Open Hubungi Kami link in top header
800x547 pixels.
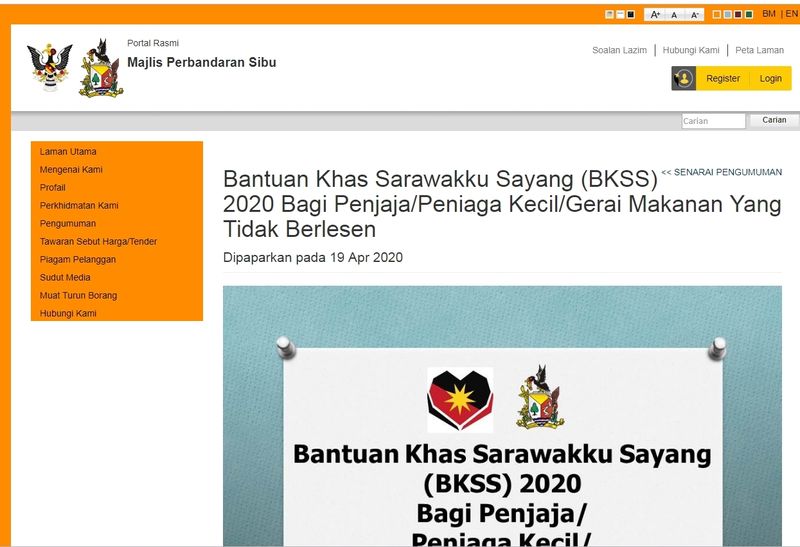pos(691,50)
